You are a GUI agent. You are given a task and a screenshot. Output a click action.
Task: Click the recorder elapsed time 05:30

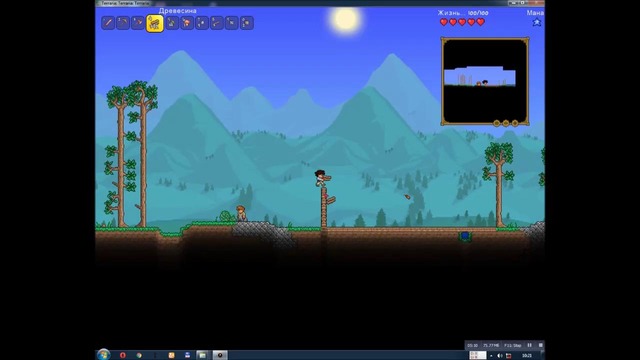click(472, 345)
